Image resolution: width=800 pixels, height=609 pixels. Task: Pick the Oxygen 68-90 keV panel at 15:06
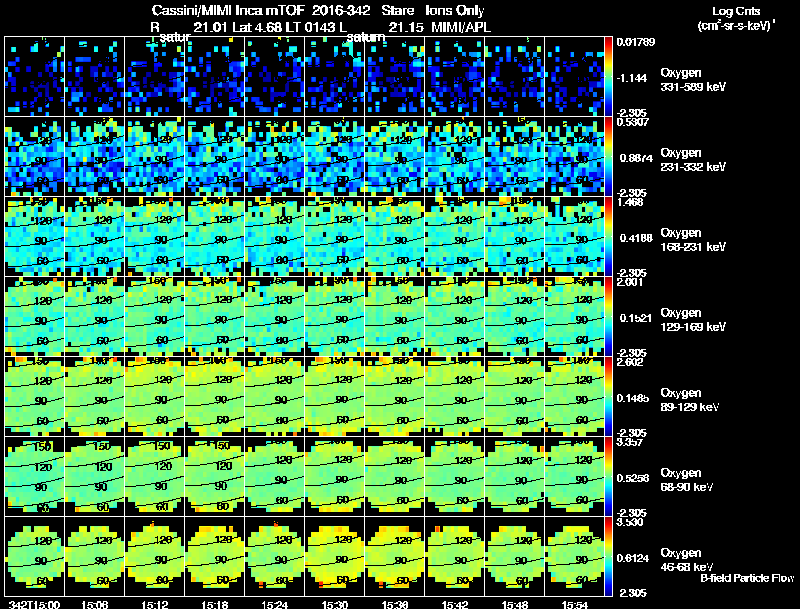coord(94,476)
